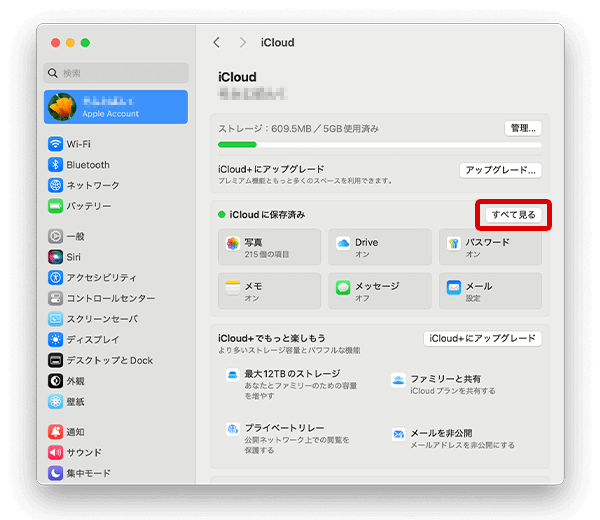Click ストレージ：609.5MB／5GB使用済み text

pyautogui.click(x=298, y=129)
